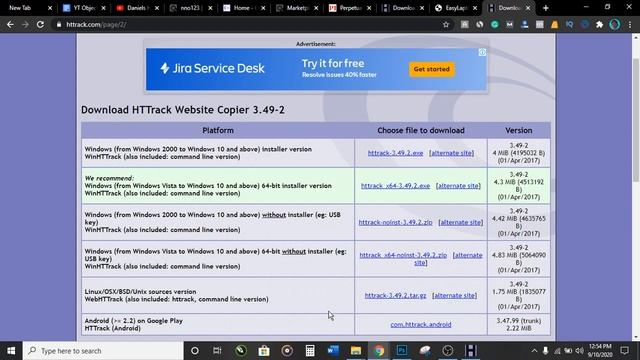Open the notification center icon

coord(624,351)
